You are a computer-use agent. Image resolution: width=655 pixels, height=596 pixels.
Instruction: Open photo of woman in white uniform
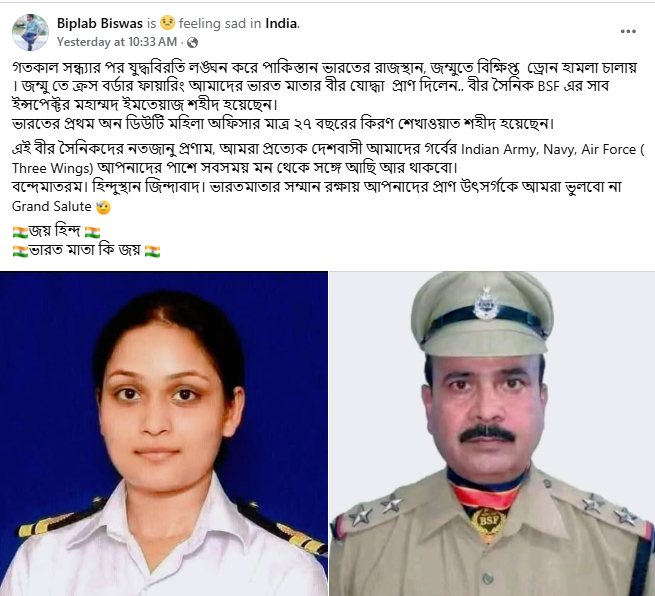click(x=164, y=434)
